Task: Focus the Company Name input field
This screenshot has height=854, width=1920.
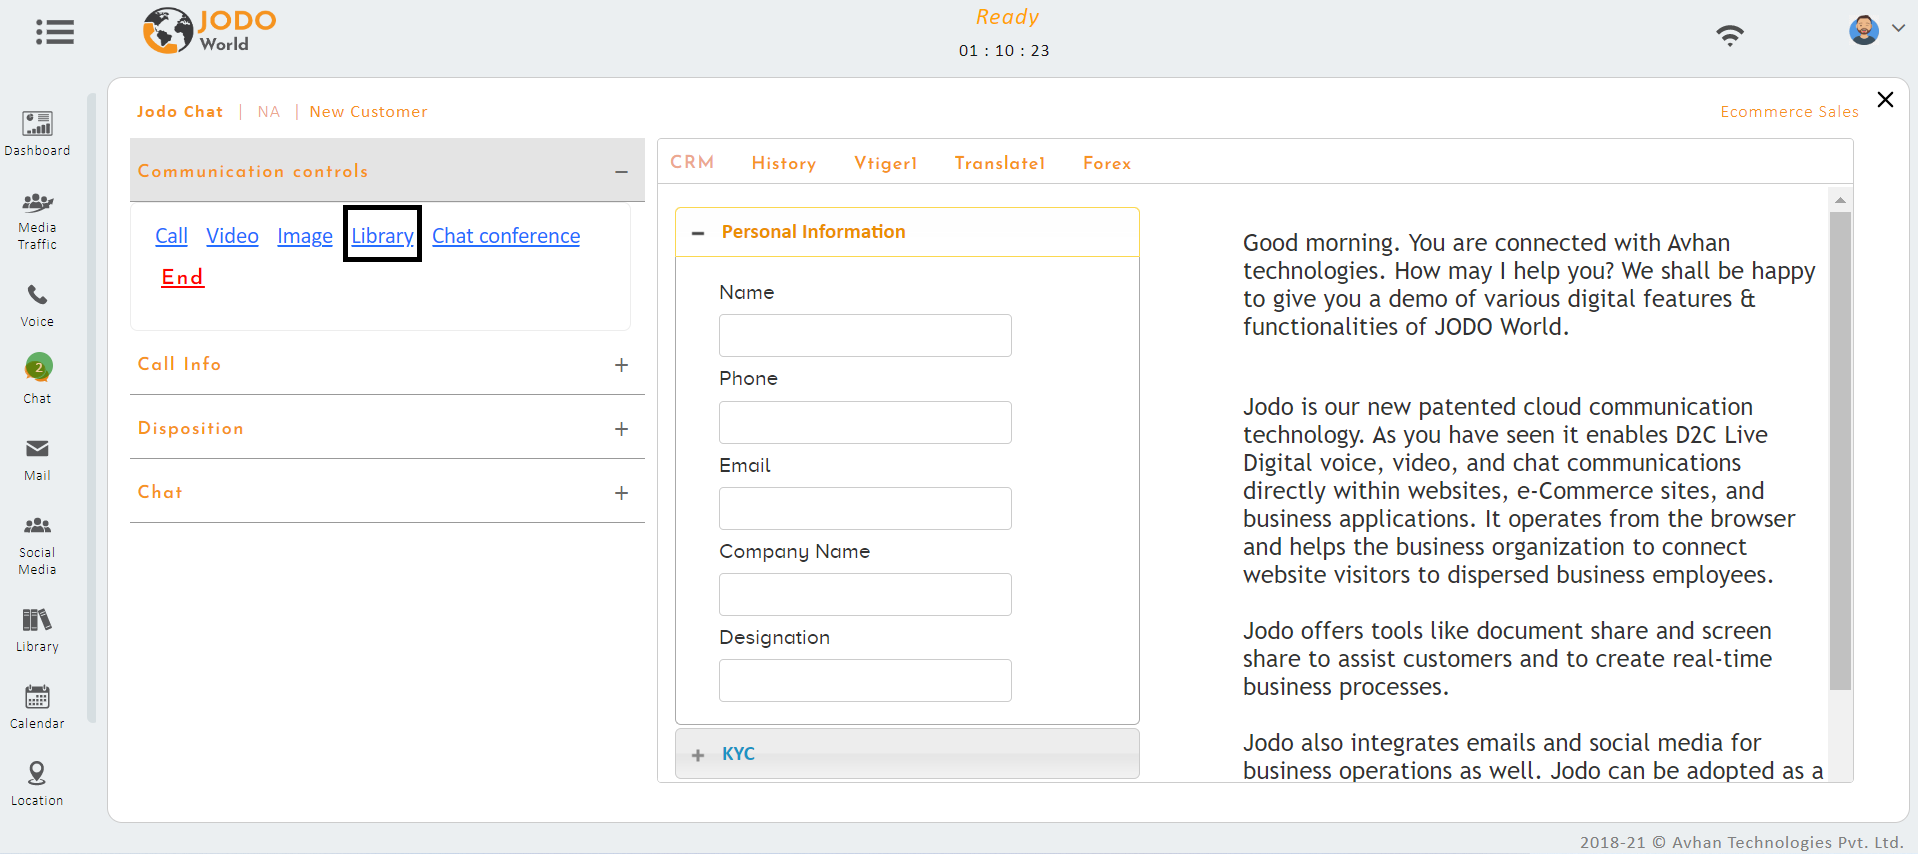Action: 865,594
